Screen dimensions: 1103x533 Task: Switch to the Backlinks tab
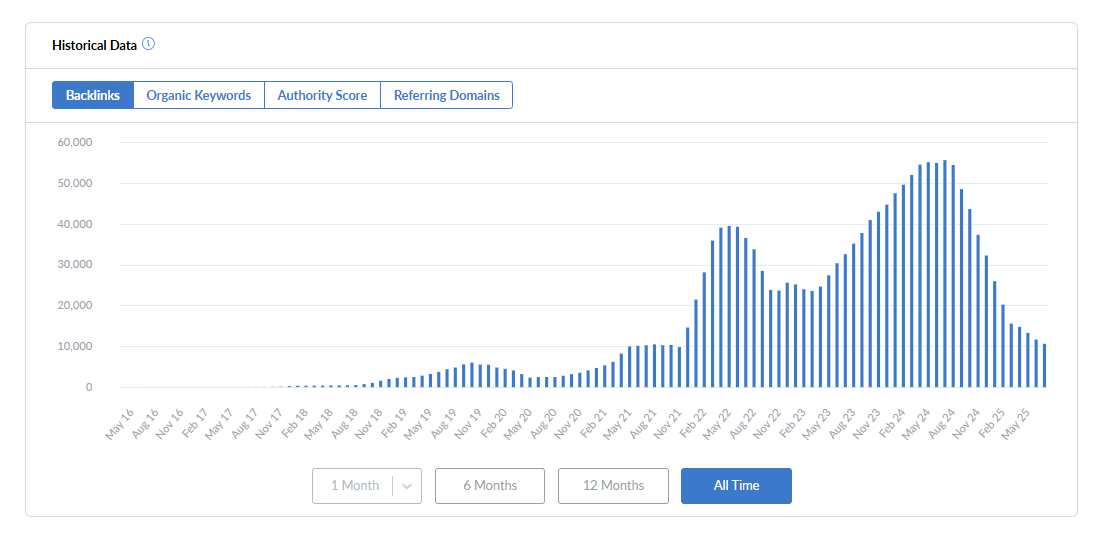coord(93,95)
